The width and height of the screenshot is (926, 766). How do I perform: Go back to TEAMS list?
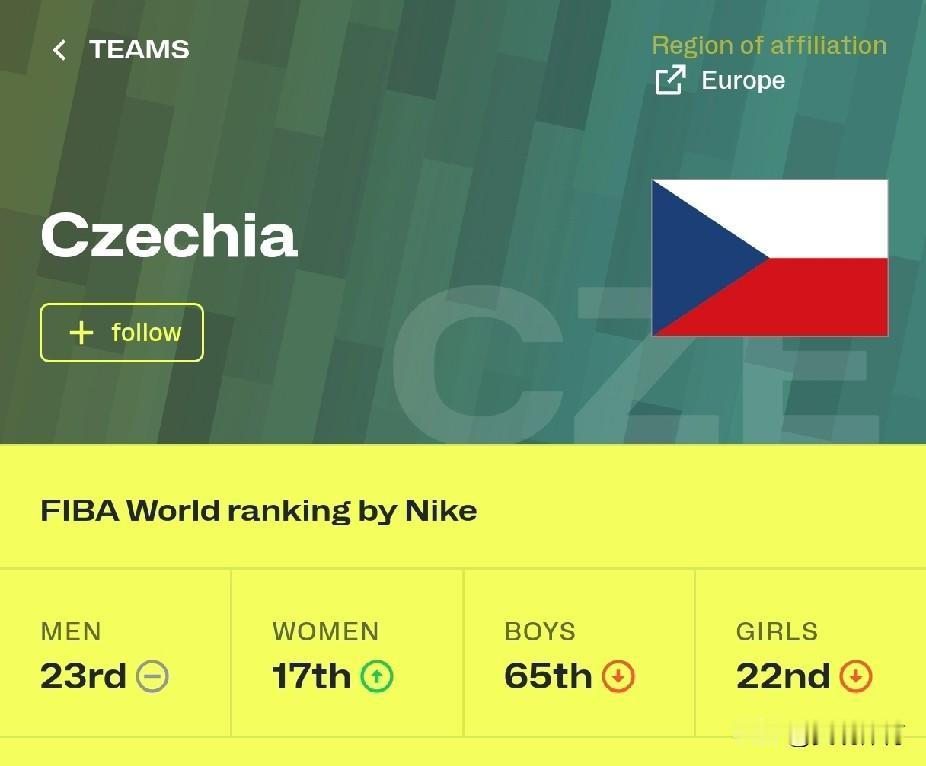coord(138,49)
